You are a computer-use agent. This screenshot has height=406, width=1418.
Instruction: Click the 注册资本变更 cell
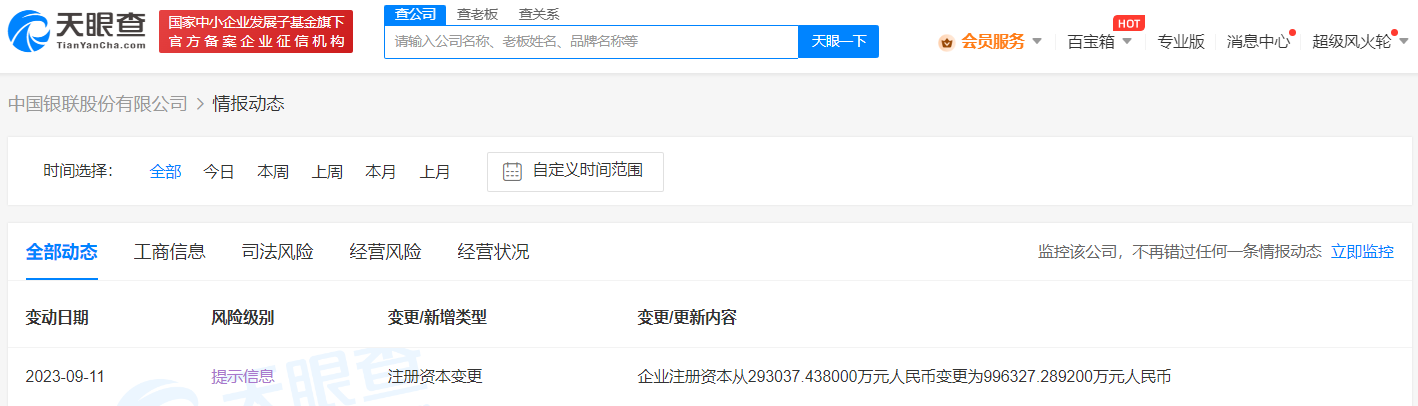(435, 377)
